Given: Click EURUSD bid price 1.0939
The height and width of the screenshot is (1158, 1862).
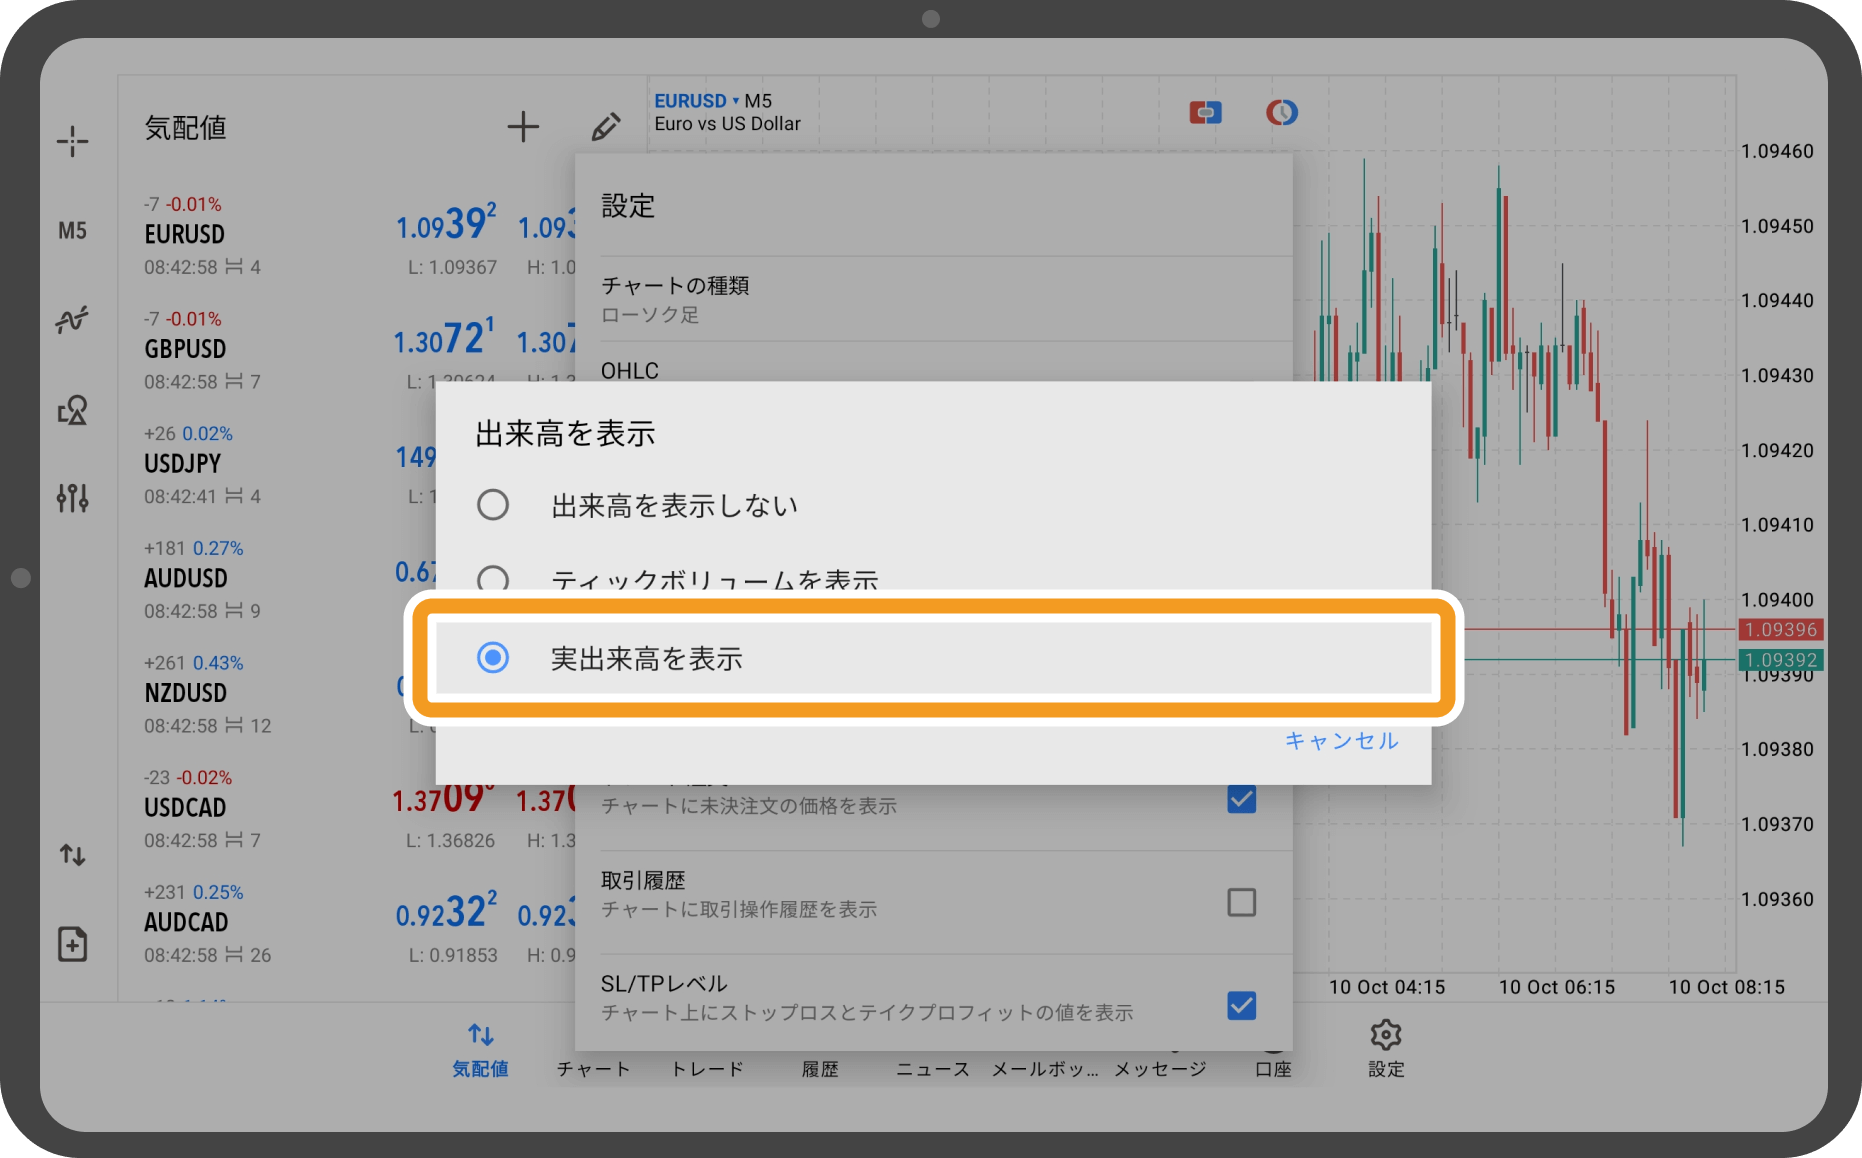Looking at the screenshot, I should point(446,224).
